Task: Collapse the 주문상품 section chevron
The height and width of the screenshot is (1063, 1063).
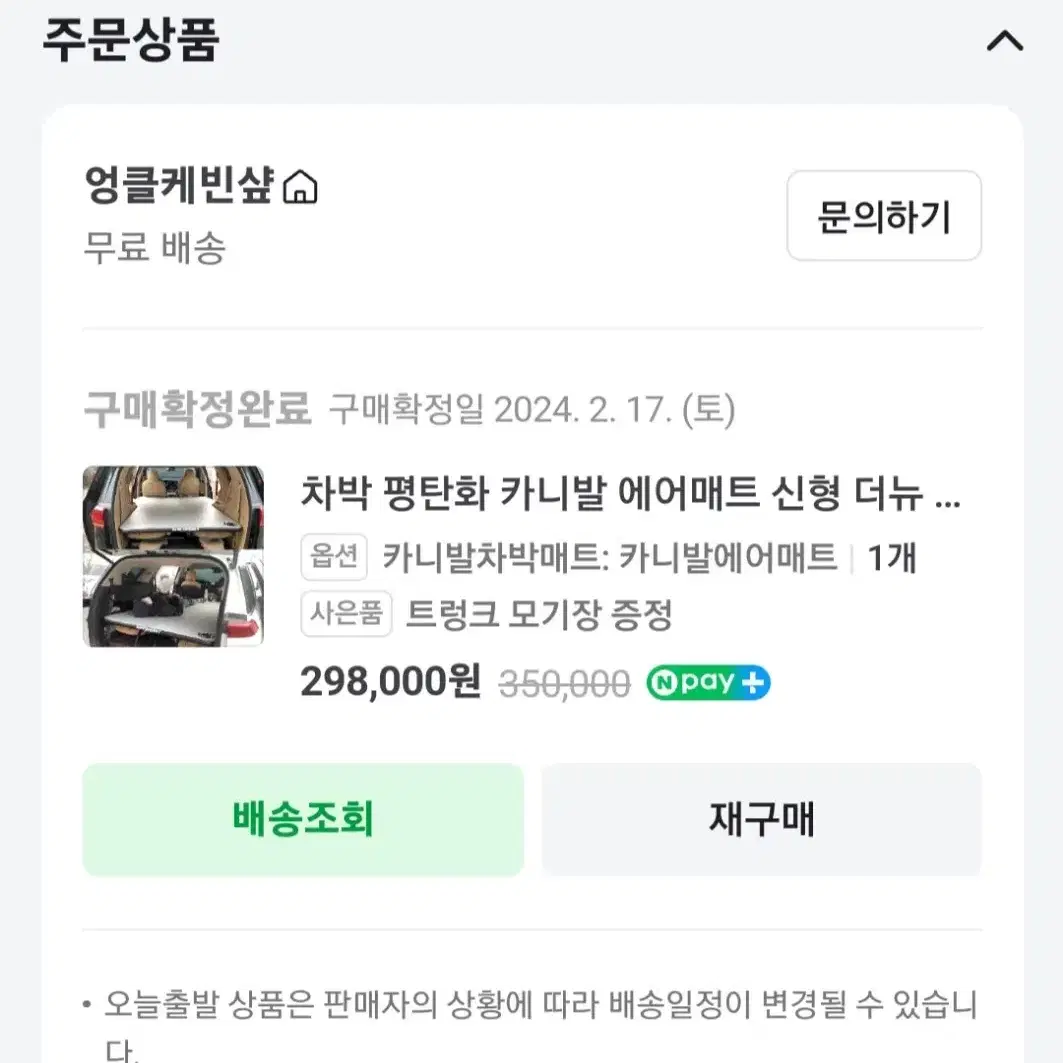Action: [x=1005, y=41]
